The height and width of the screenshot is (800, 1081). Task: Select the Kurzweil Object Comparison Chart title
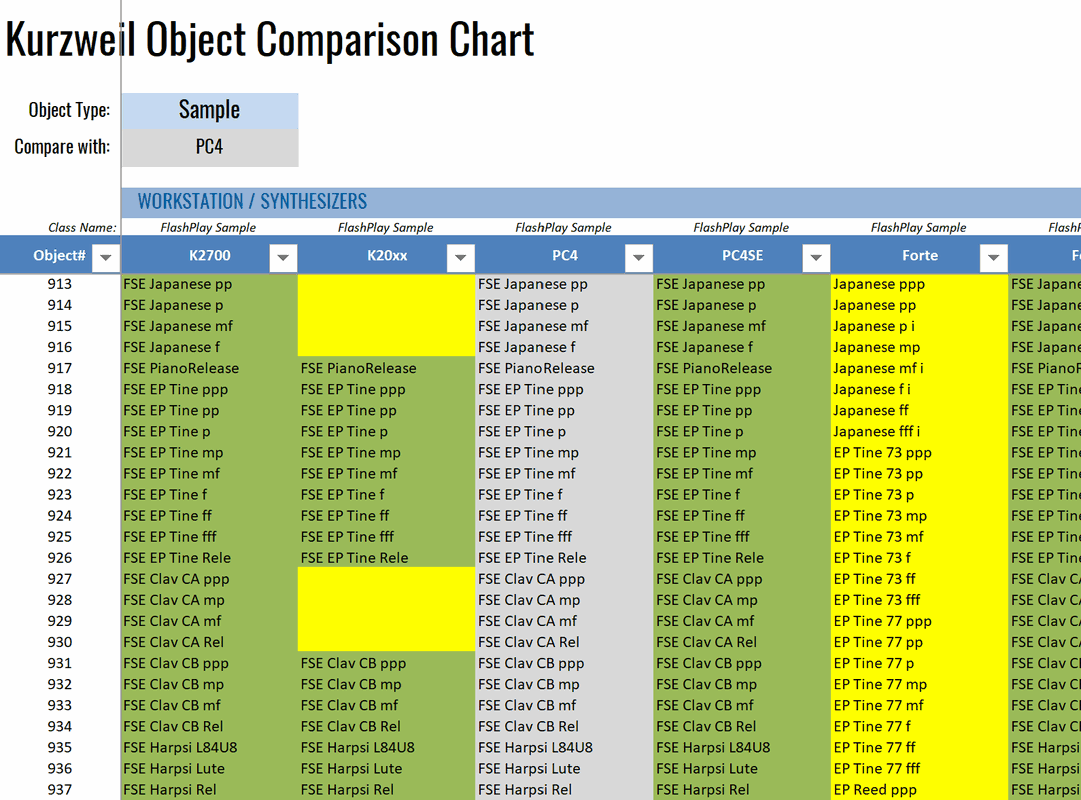click(270, 39)
